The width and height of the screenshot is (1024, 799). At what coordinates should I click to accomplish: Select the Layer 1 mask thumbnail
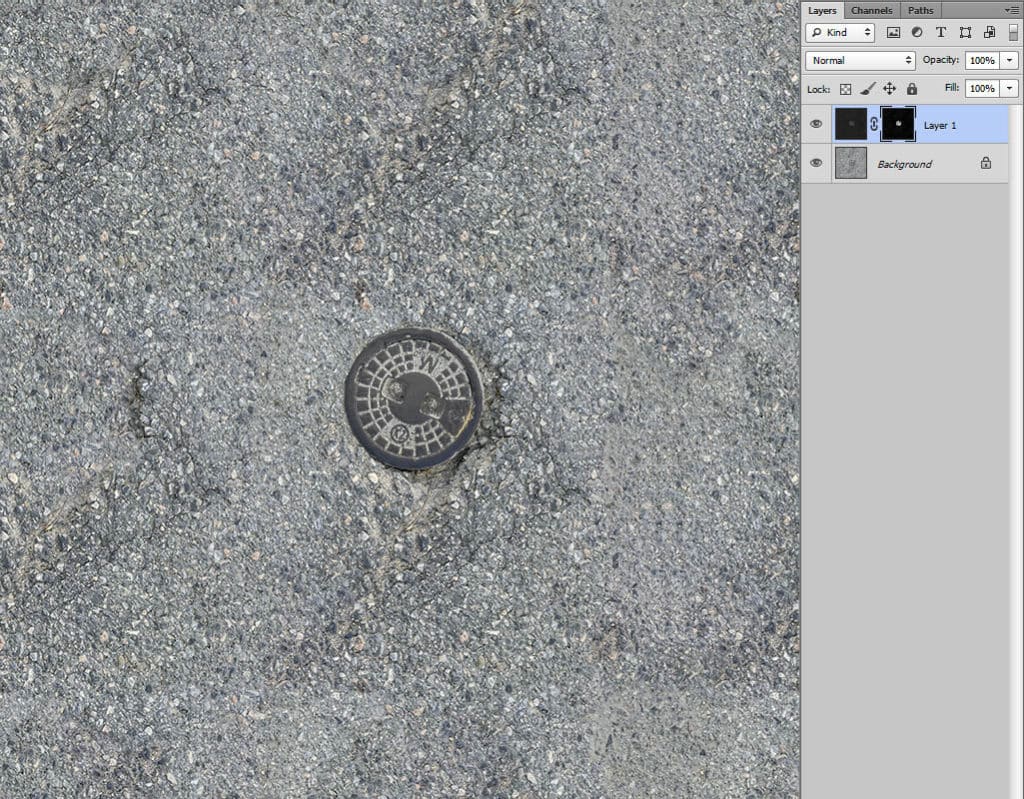(898, 124)
